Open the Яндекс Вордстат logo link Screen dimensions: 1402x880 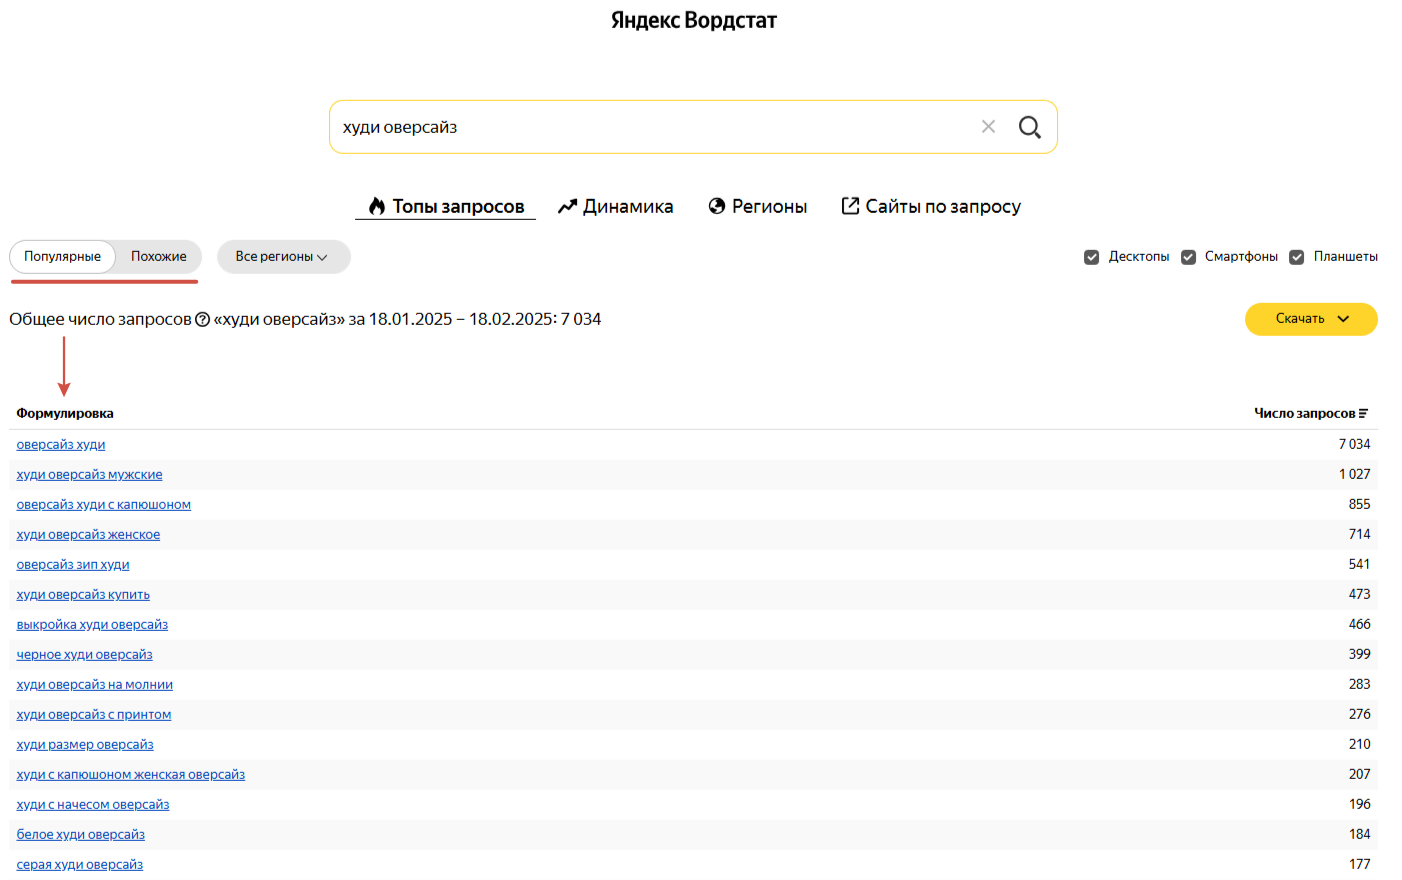tap(694, 20)
